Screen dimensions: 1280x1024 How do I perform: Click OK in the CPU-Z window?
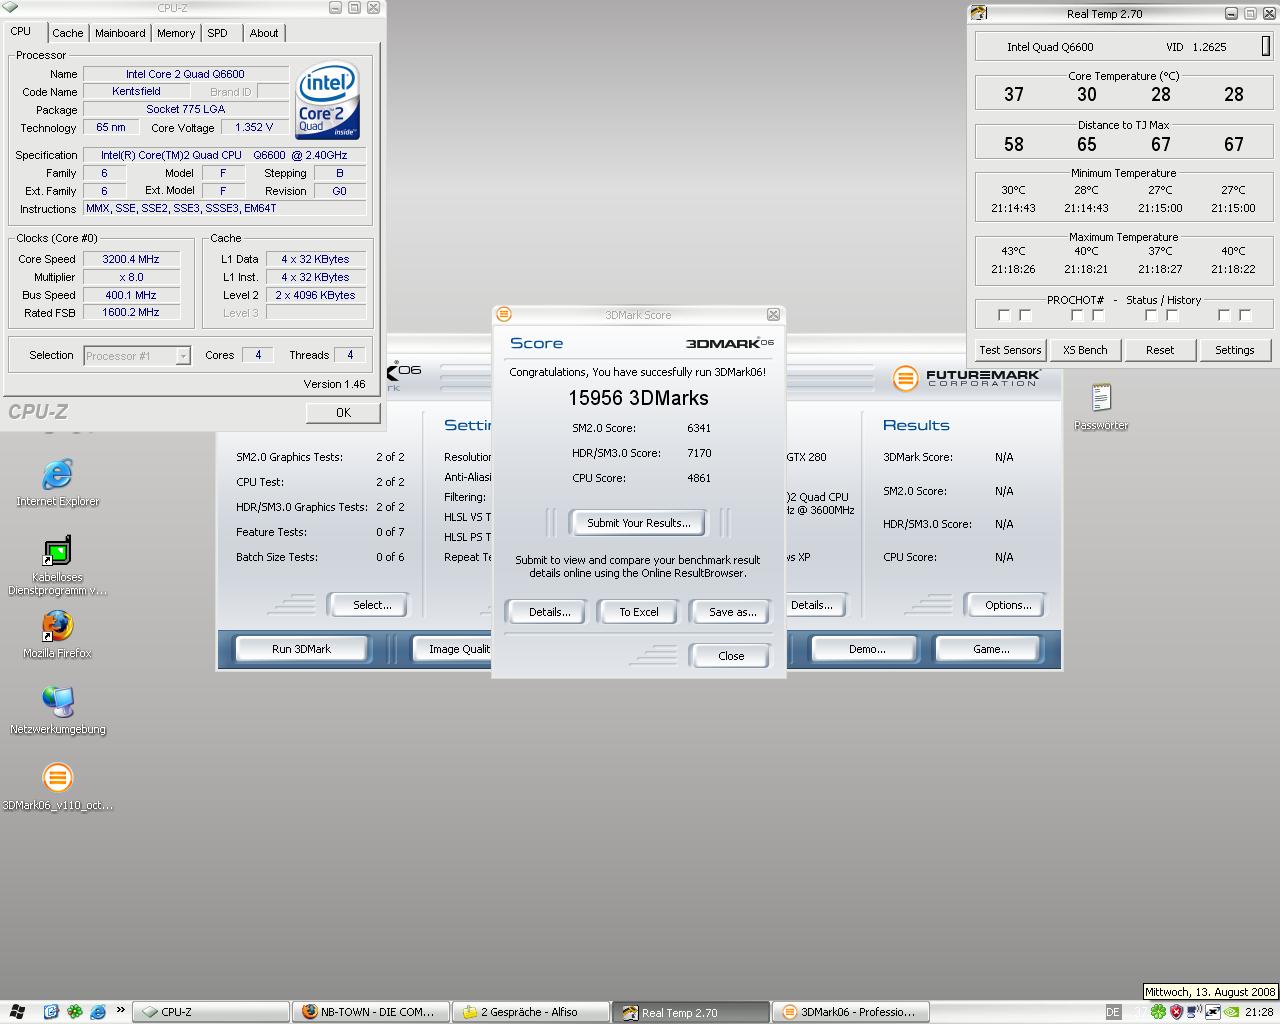tap(343, 412)
